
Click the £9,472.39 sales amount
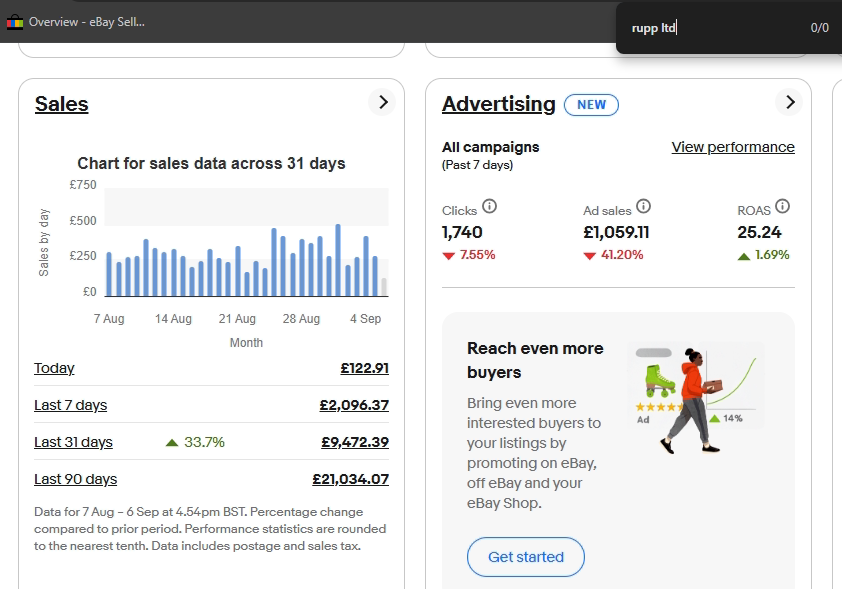(x=355, y=442)
